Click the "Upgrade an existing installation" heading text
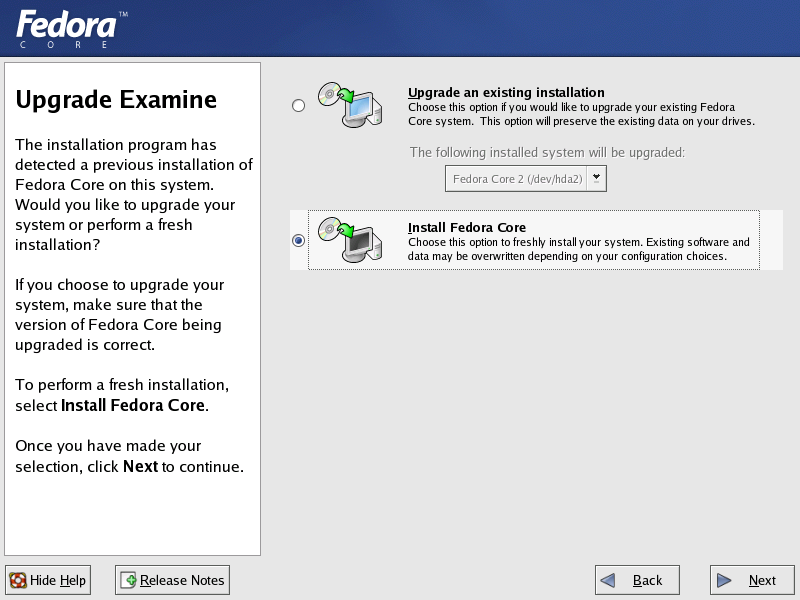The image size is (800, 600). click(506, 92)
